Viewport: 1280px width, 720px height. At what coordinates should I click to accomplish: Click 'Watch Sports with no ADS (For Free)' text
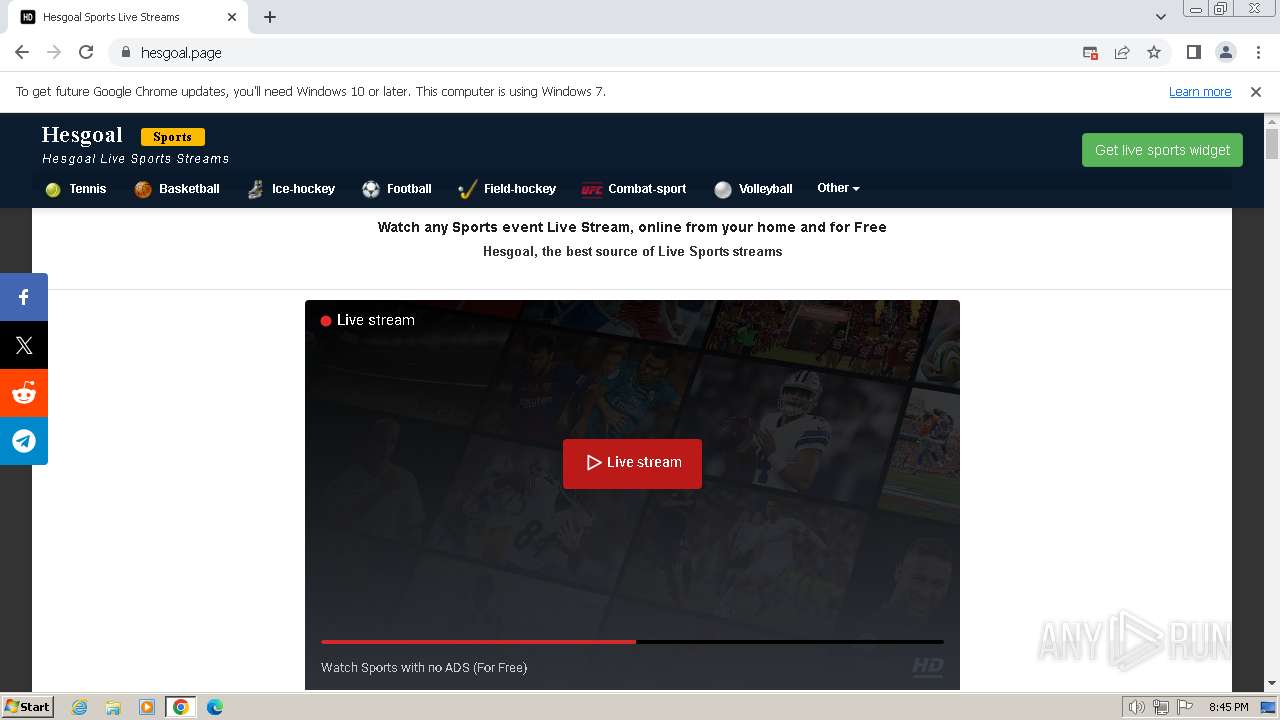[x=424, y=667]
